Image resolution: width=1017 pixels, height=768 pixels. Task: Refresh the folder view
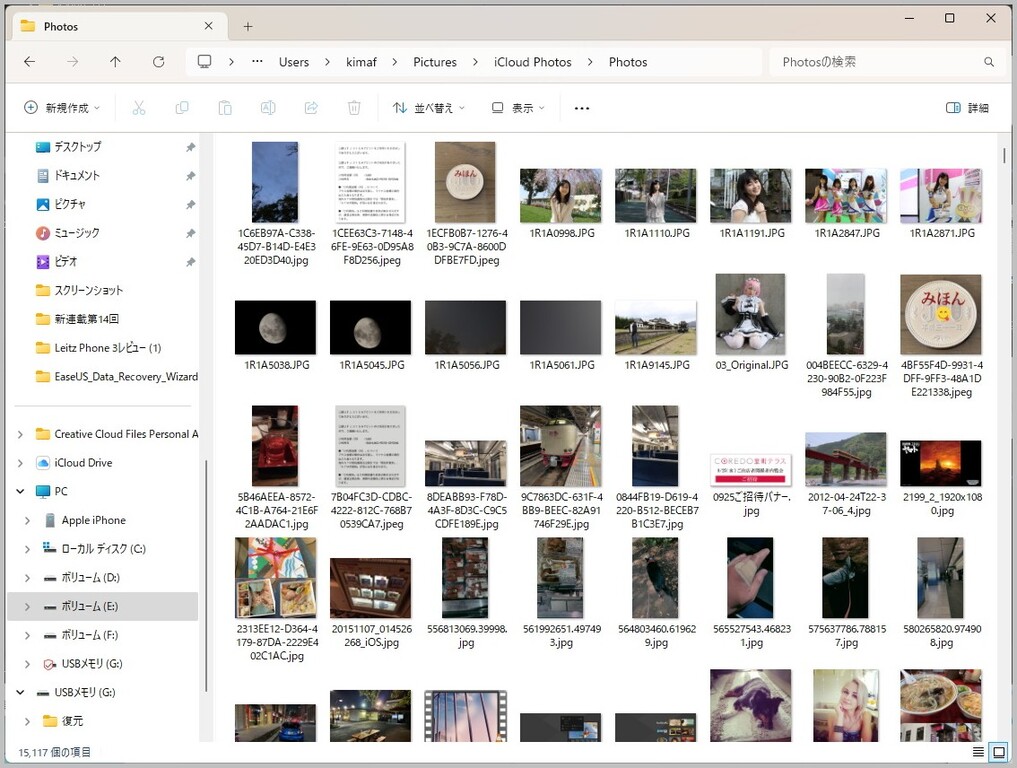[158, 62]
